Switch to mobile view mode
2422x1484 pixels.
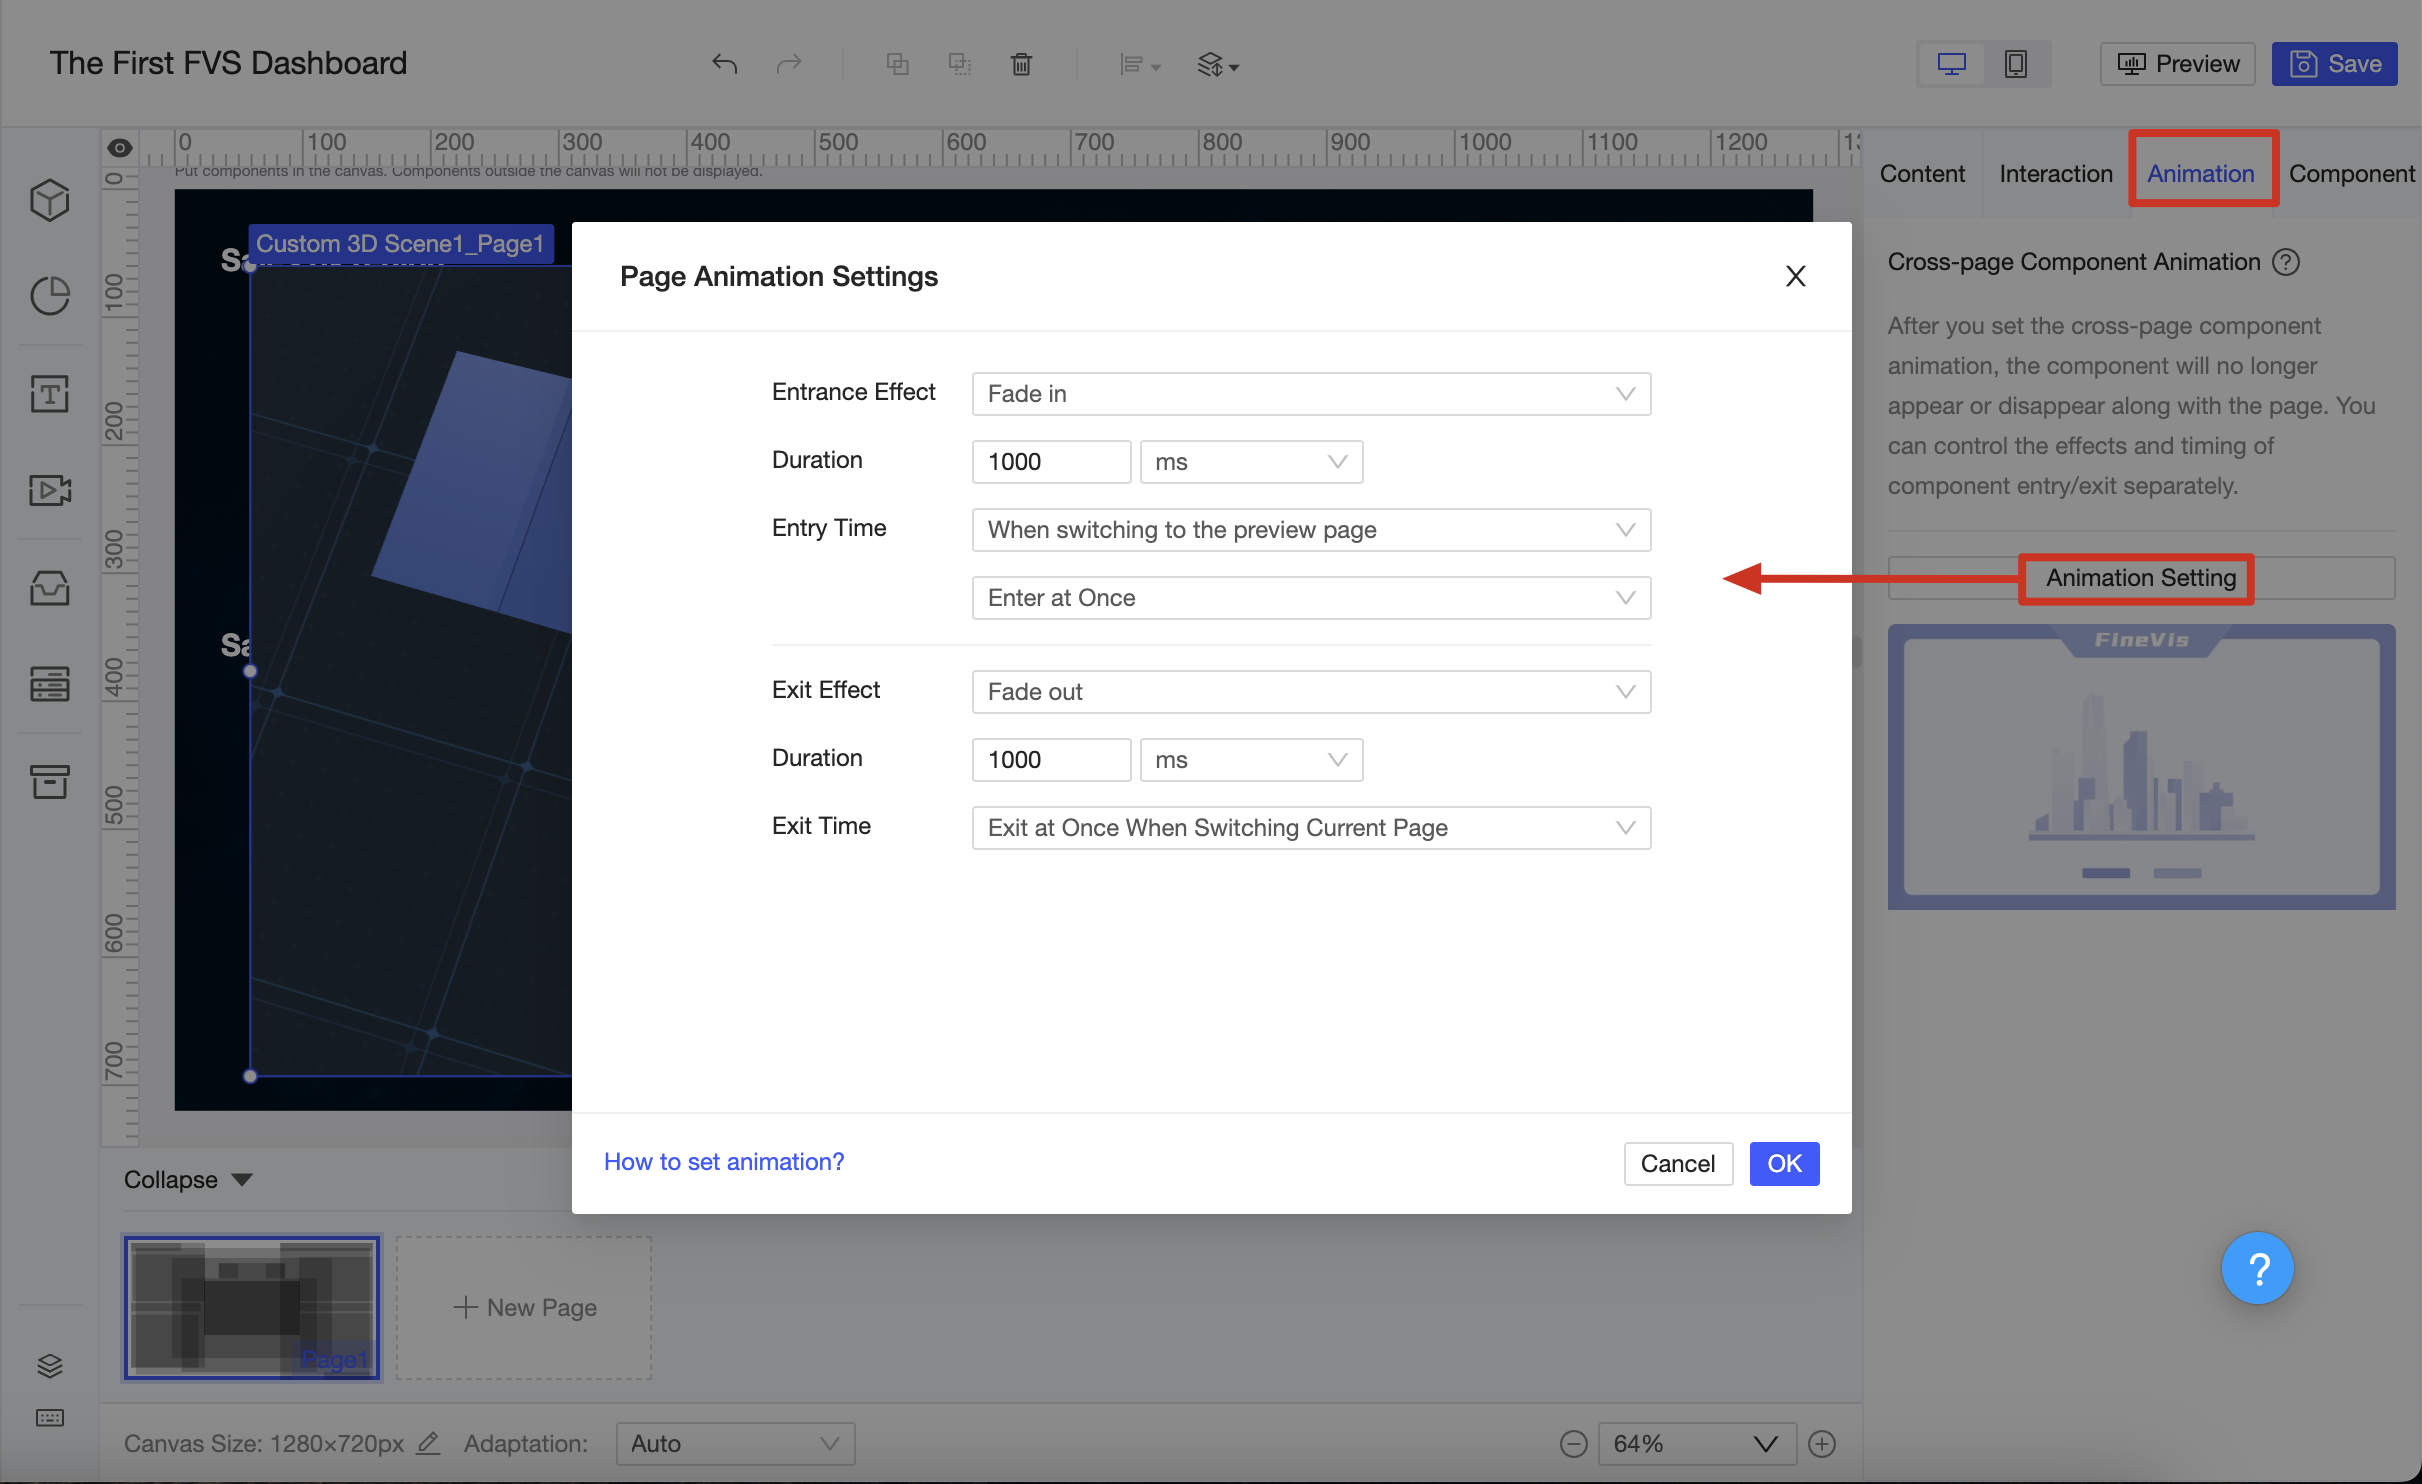point(2016,63)
